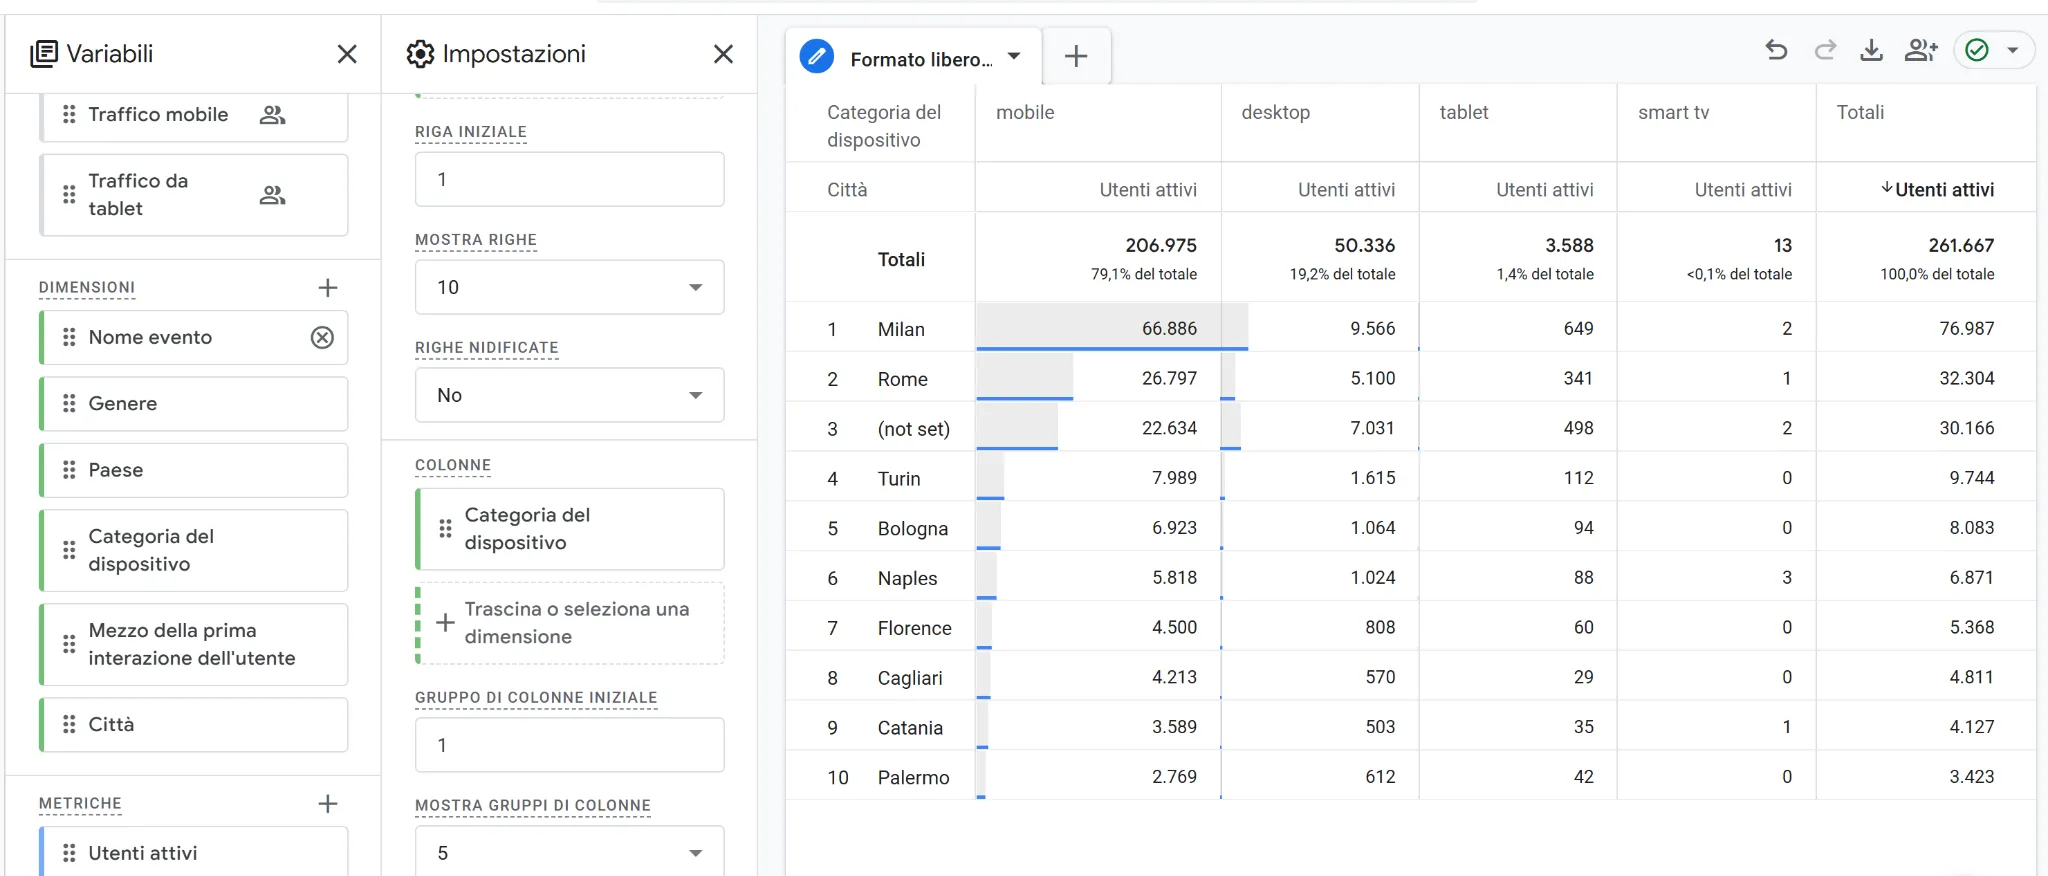Viewport: 2048px width, 876px height.
Task: Open the Mostra righe dropdown
Action: tap(569, 288)
